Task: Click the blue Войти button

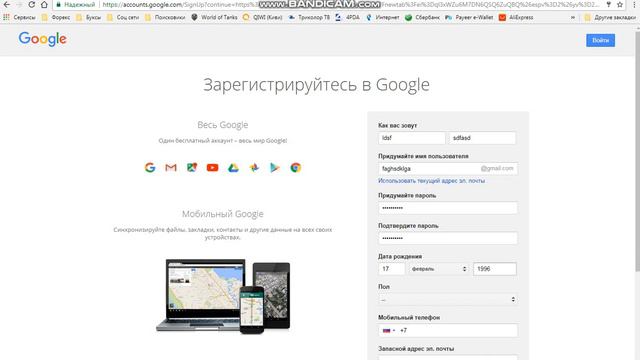Action: tap(600, 40)
